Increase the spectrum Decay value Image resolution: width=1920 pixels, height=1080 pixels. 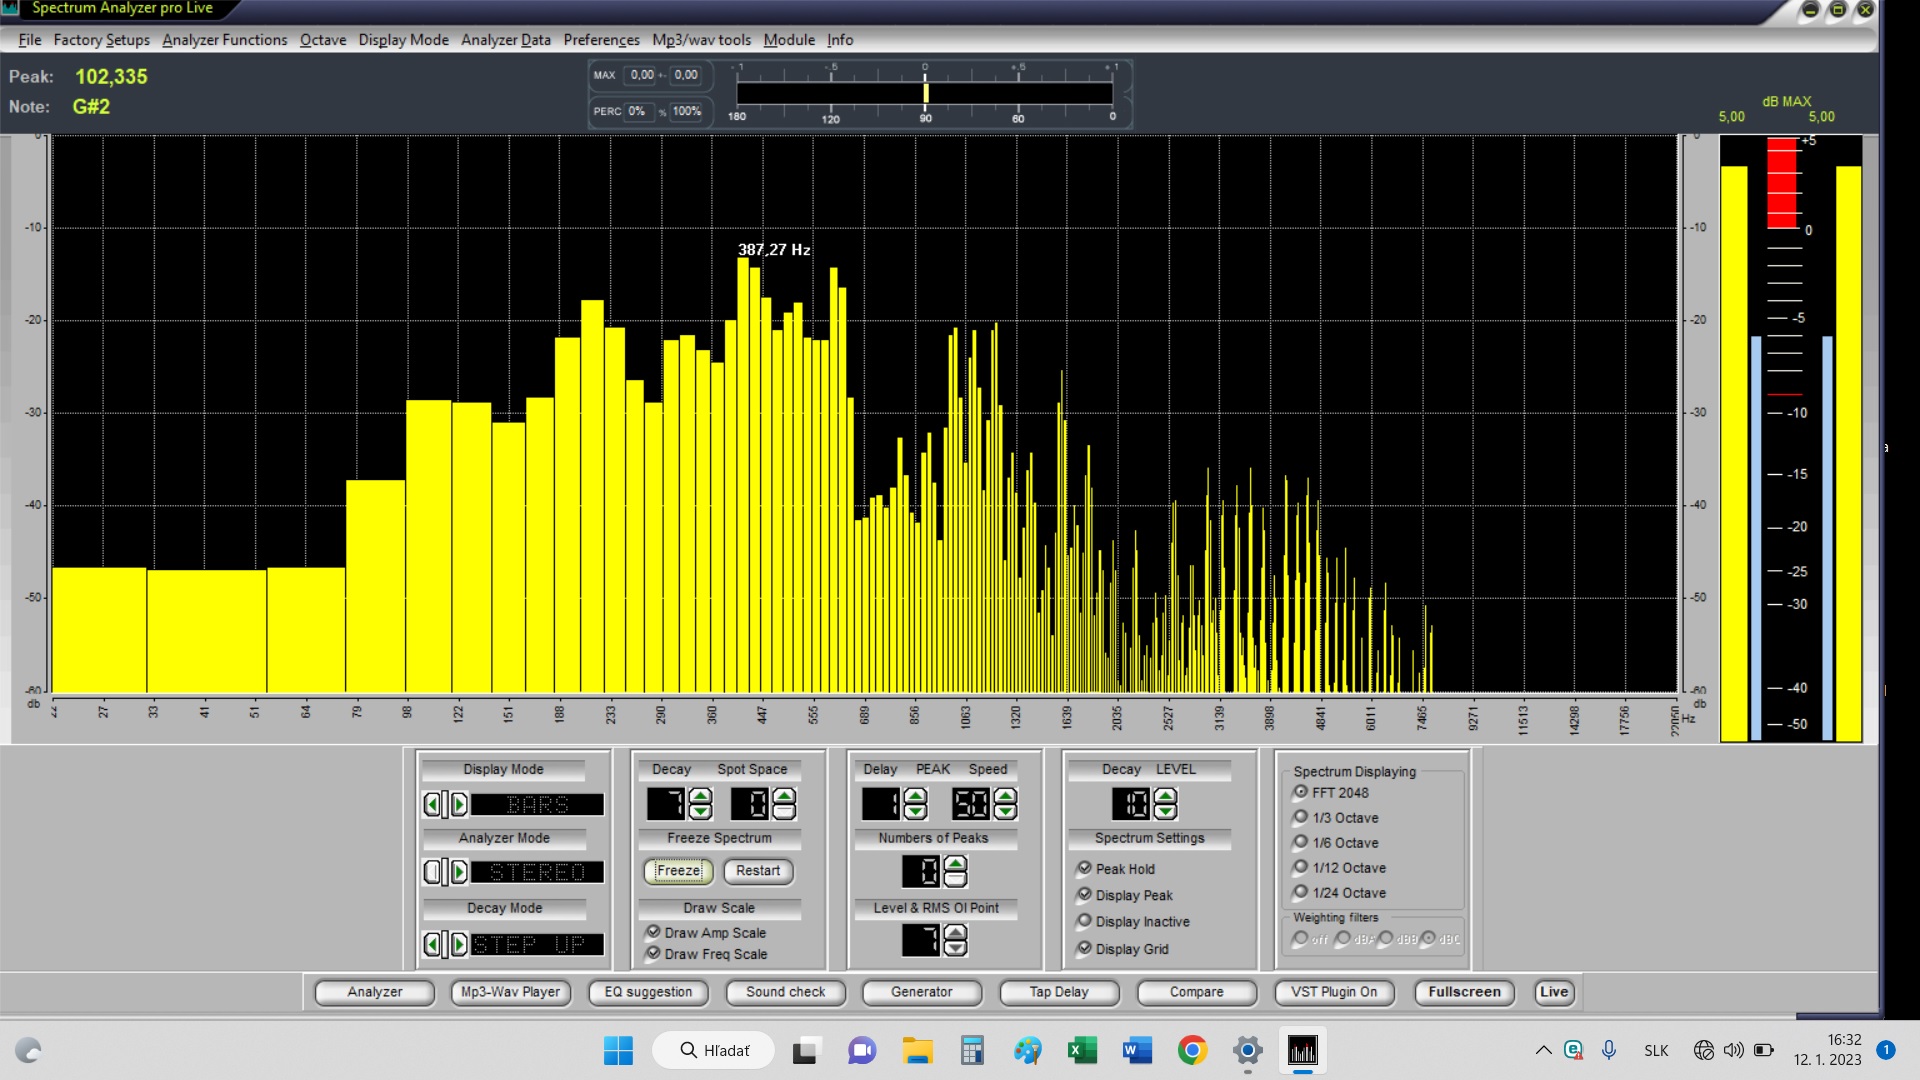coord(700,796)
